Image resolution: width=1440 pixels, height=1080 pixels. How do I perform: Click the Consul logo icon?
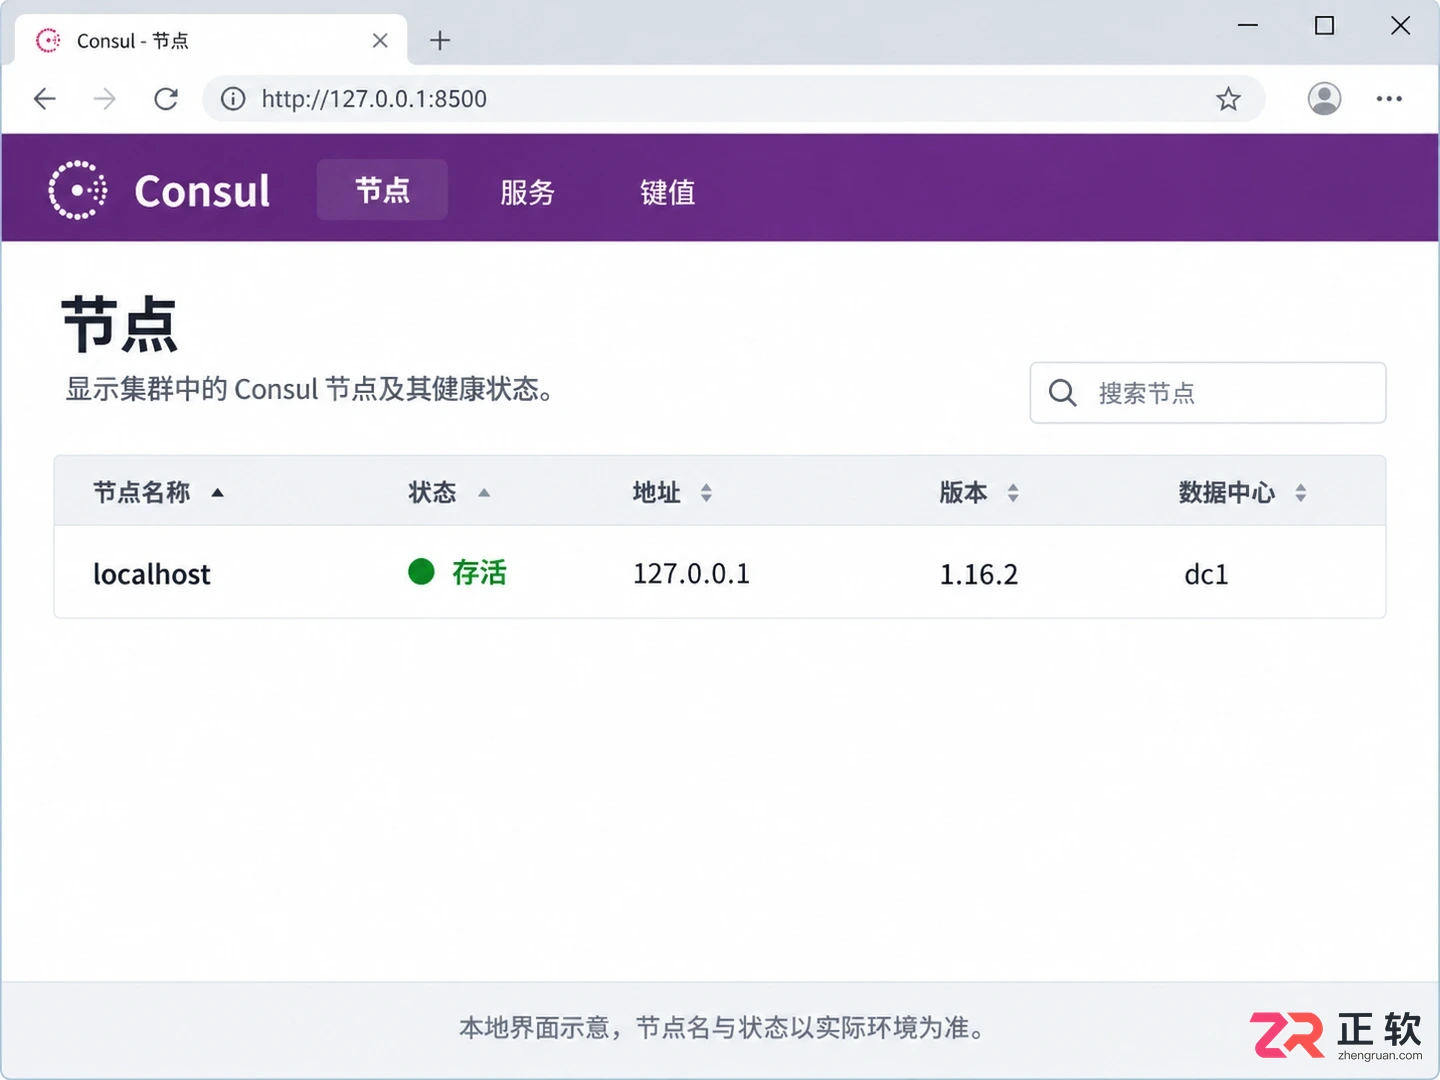(78, 190)
